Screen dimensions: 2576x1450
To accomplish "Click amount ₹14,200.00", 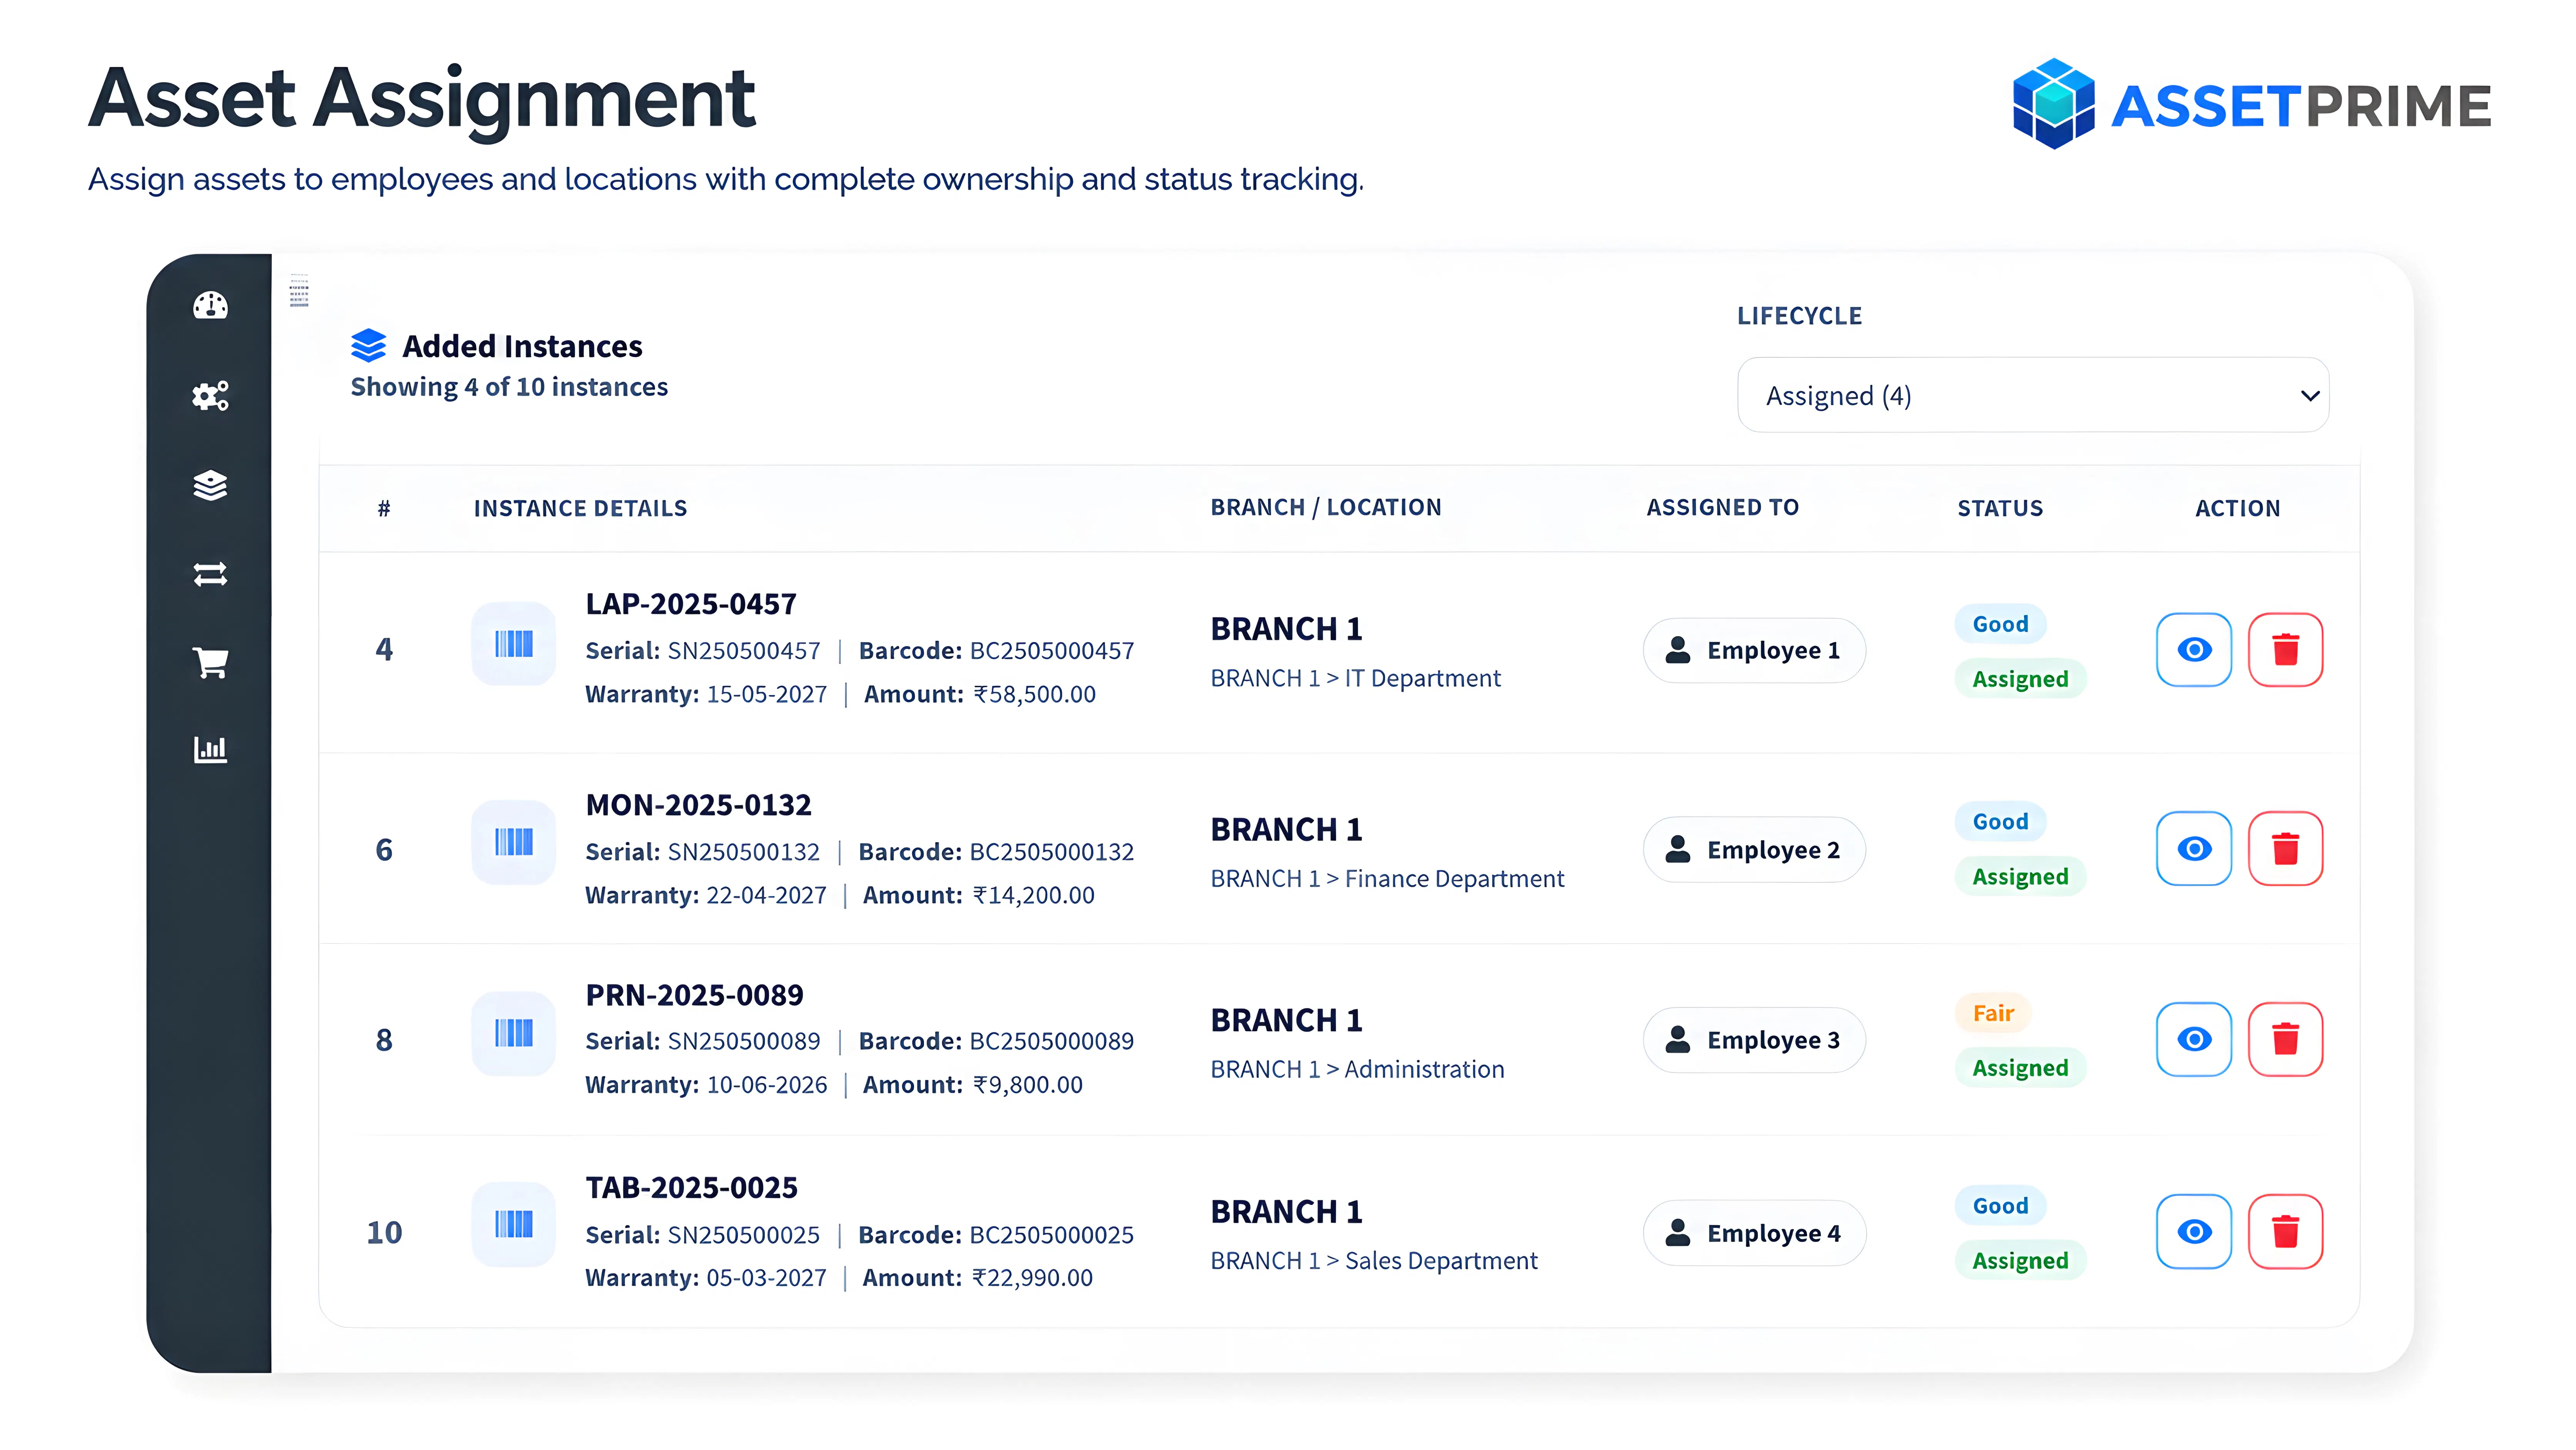I will pos(1034,895).
